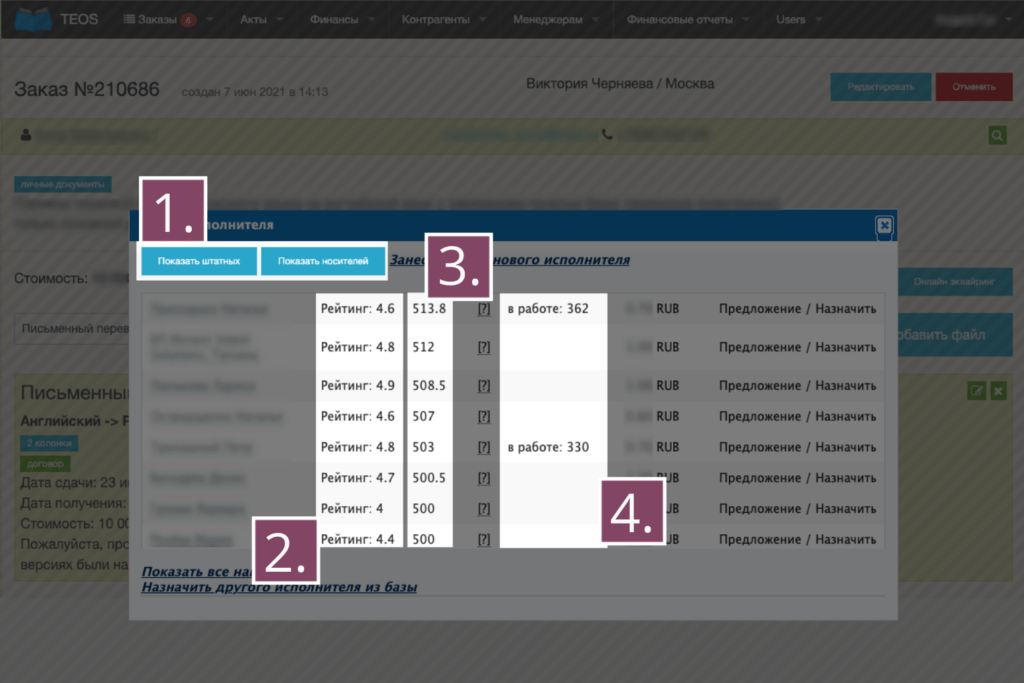Click [?] help link for score 500.5

tap(483, 479)
